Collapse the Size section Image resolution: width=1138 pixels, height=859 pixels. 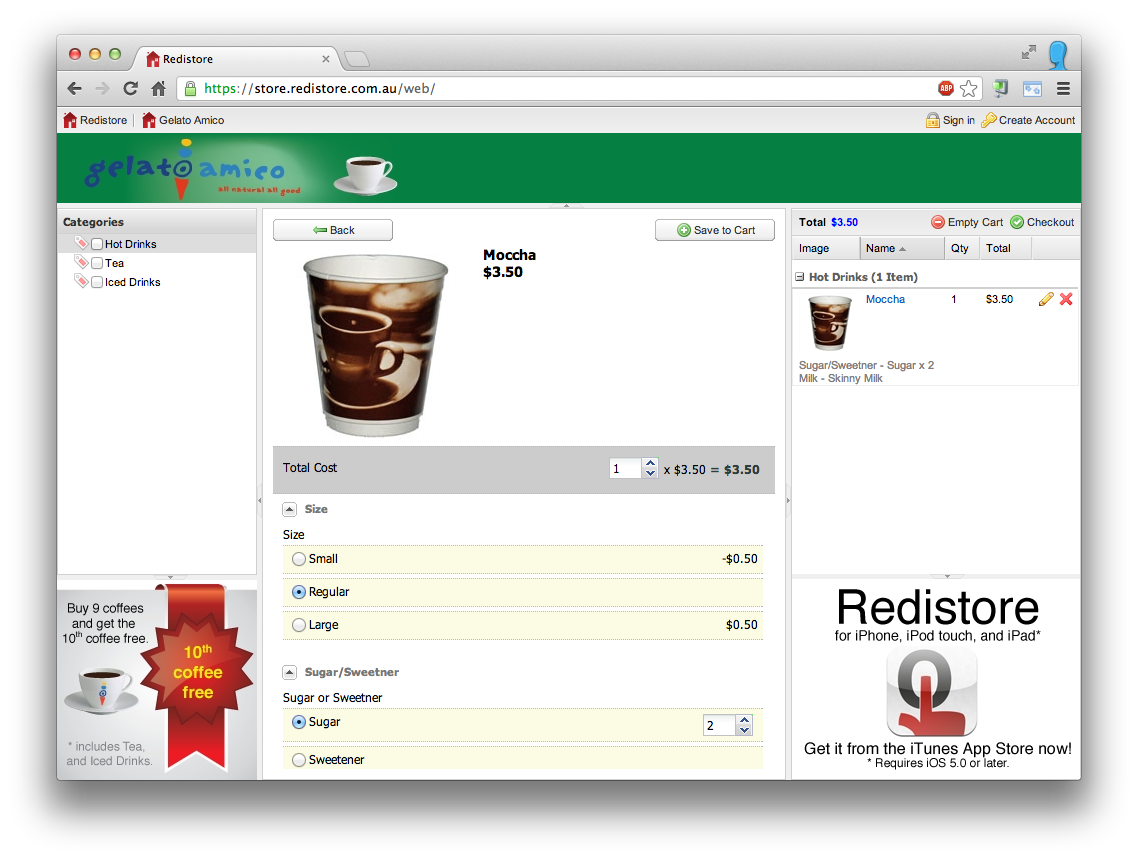(290, 509)
